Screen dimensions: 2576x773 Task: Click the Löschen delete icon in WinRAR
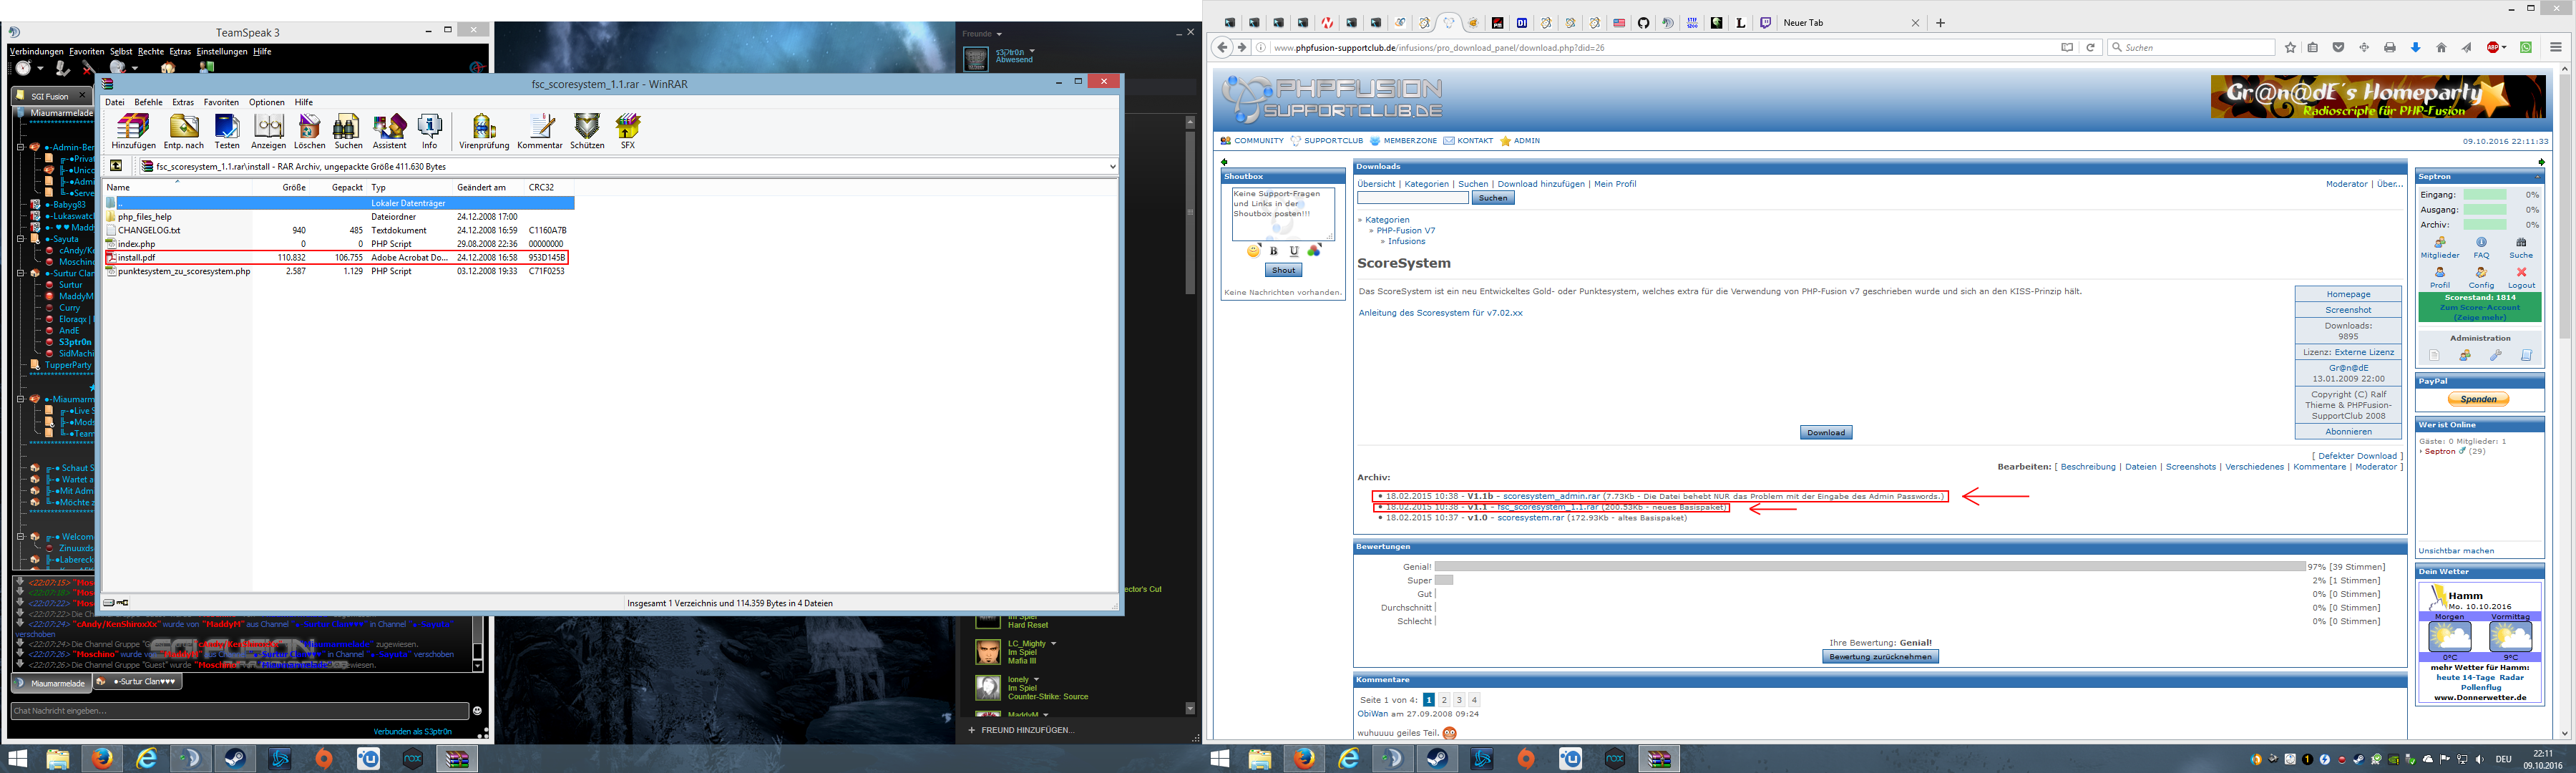click(x=309, y=131)
